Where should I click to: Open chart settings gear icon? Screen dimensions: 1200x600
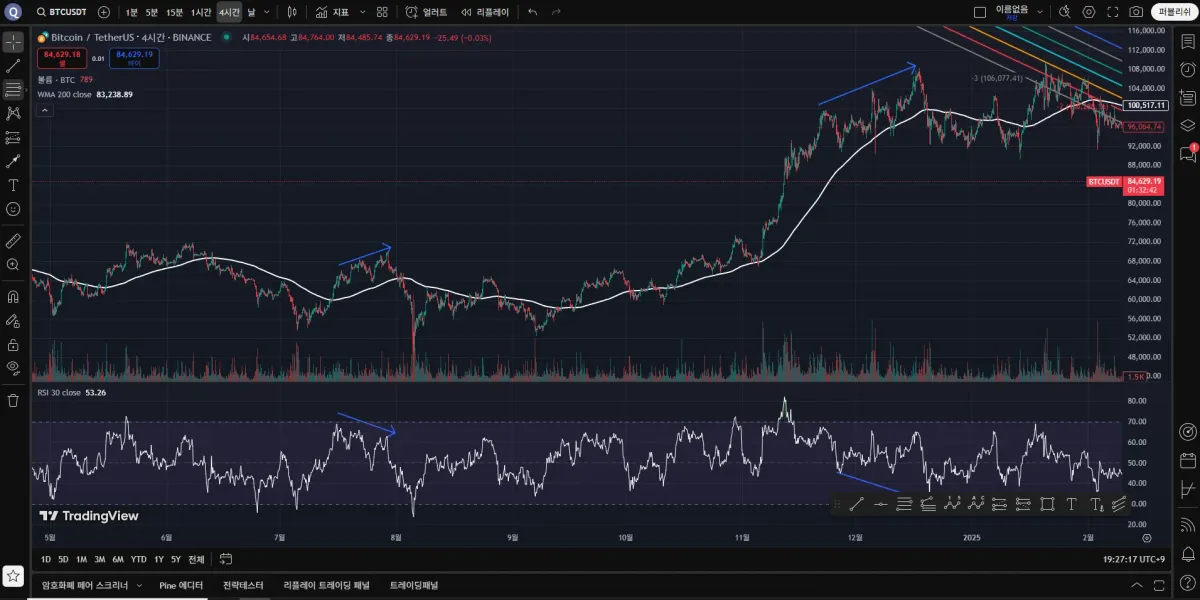[1089, 12]
